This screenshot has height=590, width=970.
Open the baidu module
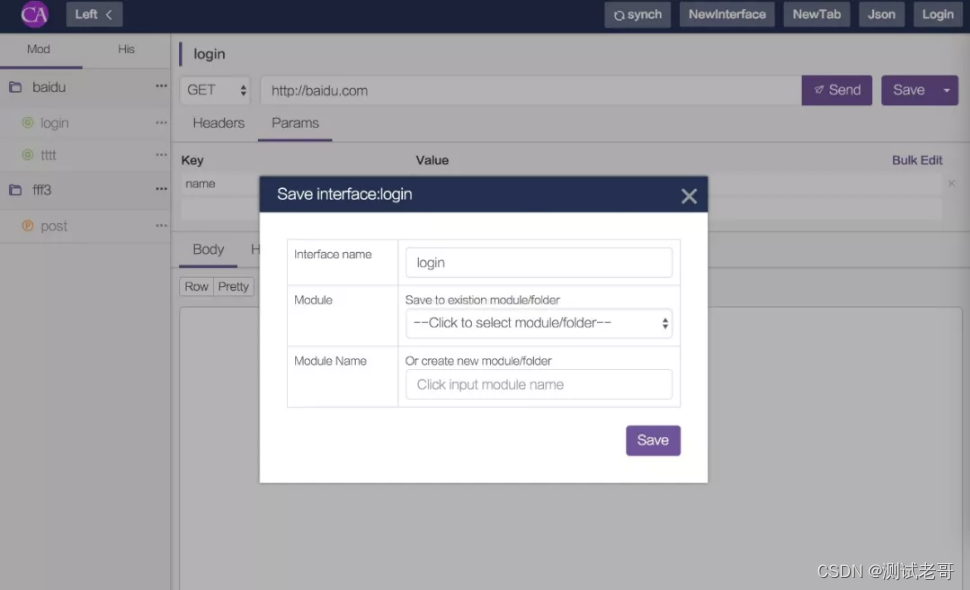49,87
